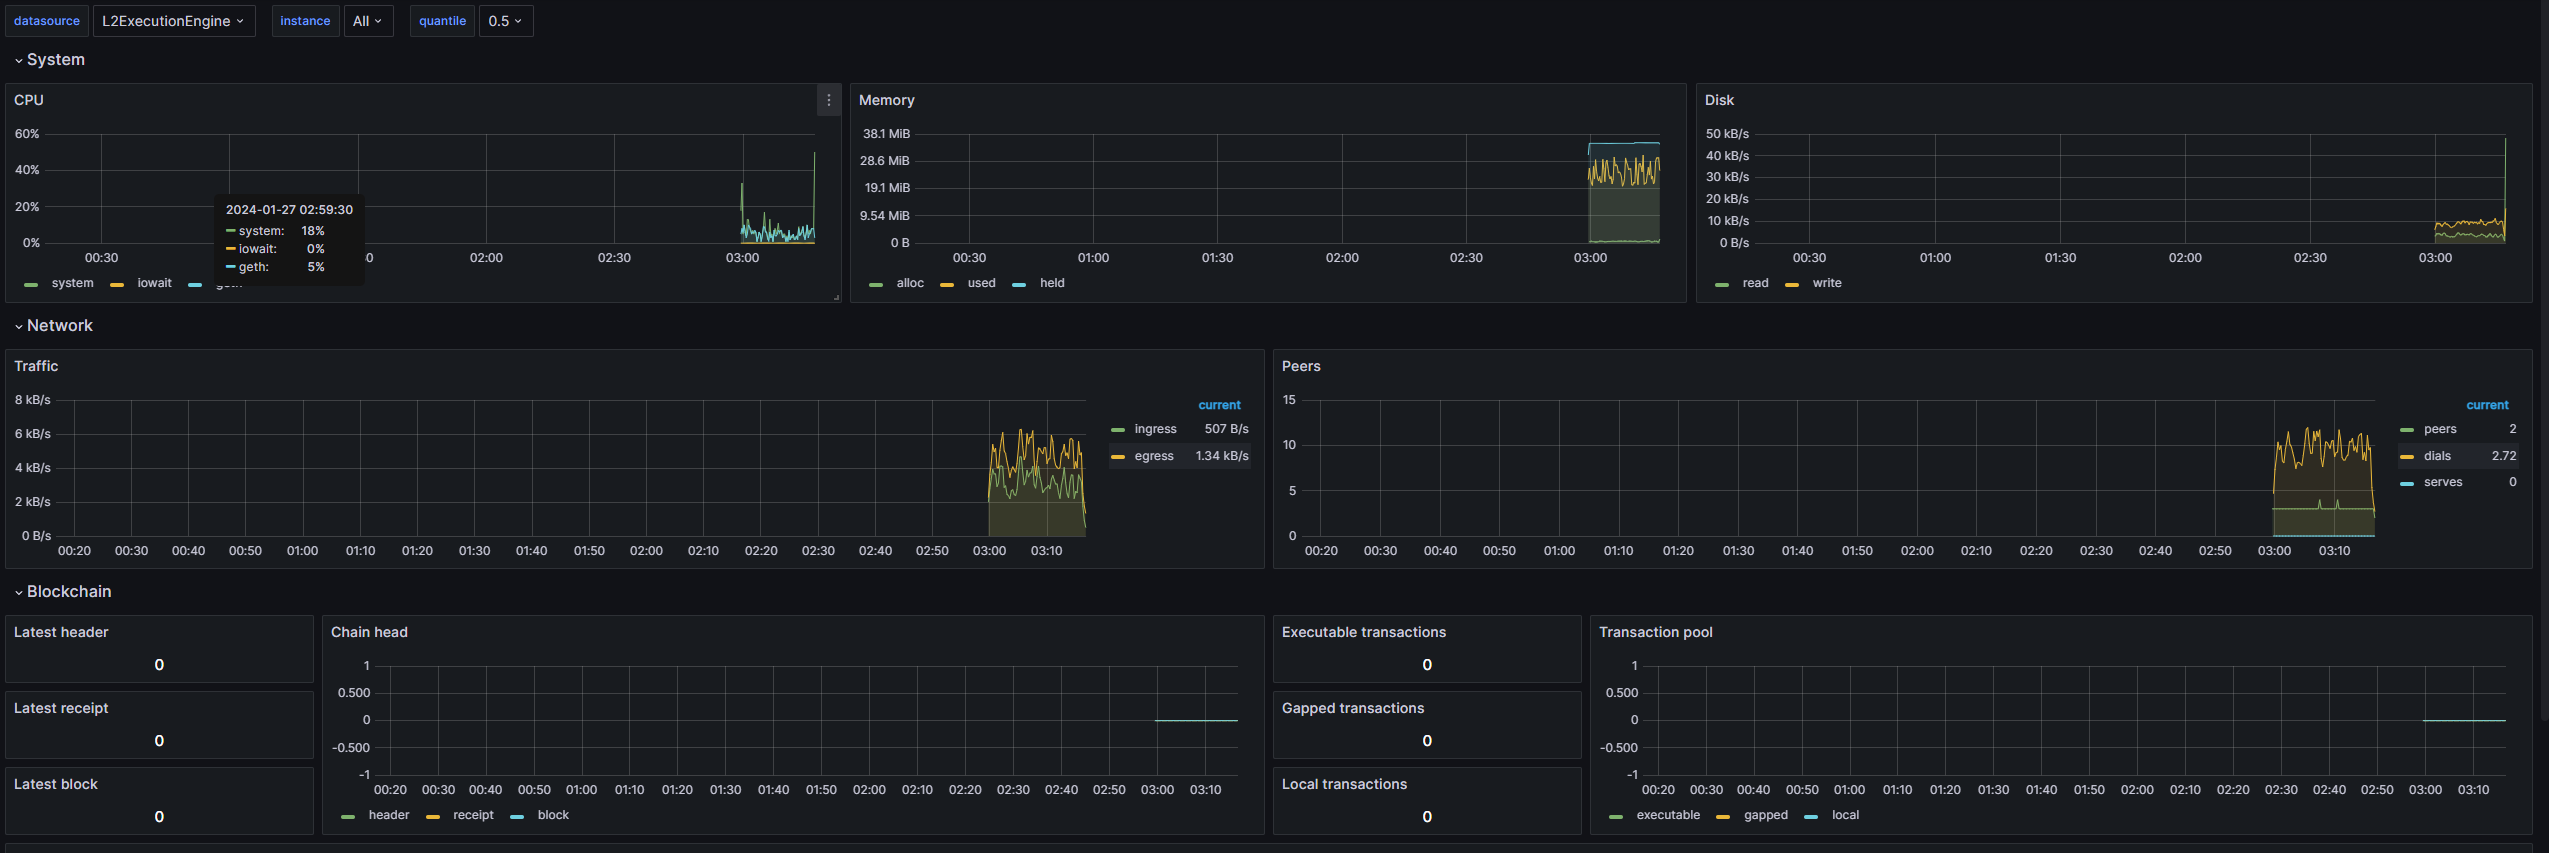Toggle the write series in Disk legend
The width and height of the screenshot is (2549, 853).
[x=1826, y=283]
